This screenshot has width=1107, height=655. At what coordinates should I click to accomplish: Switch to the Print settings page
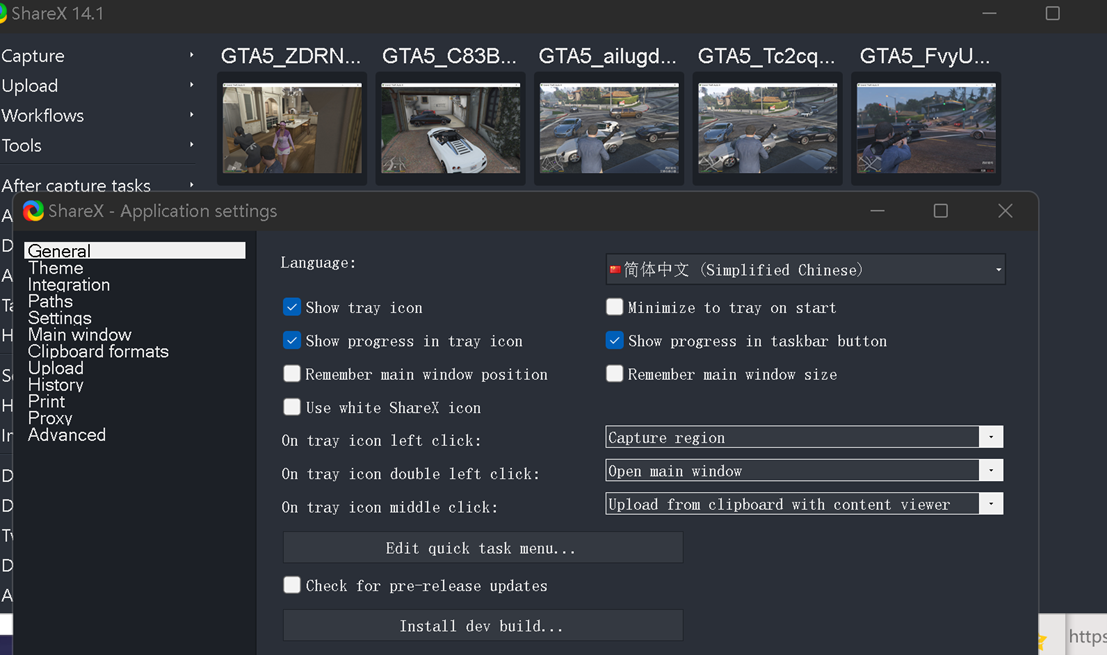pos(47,402)
